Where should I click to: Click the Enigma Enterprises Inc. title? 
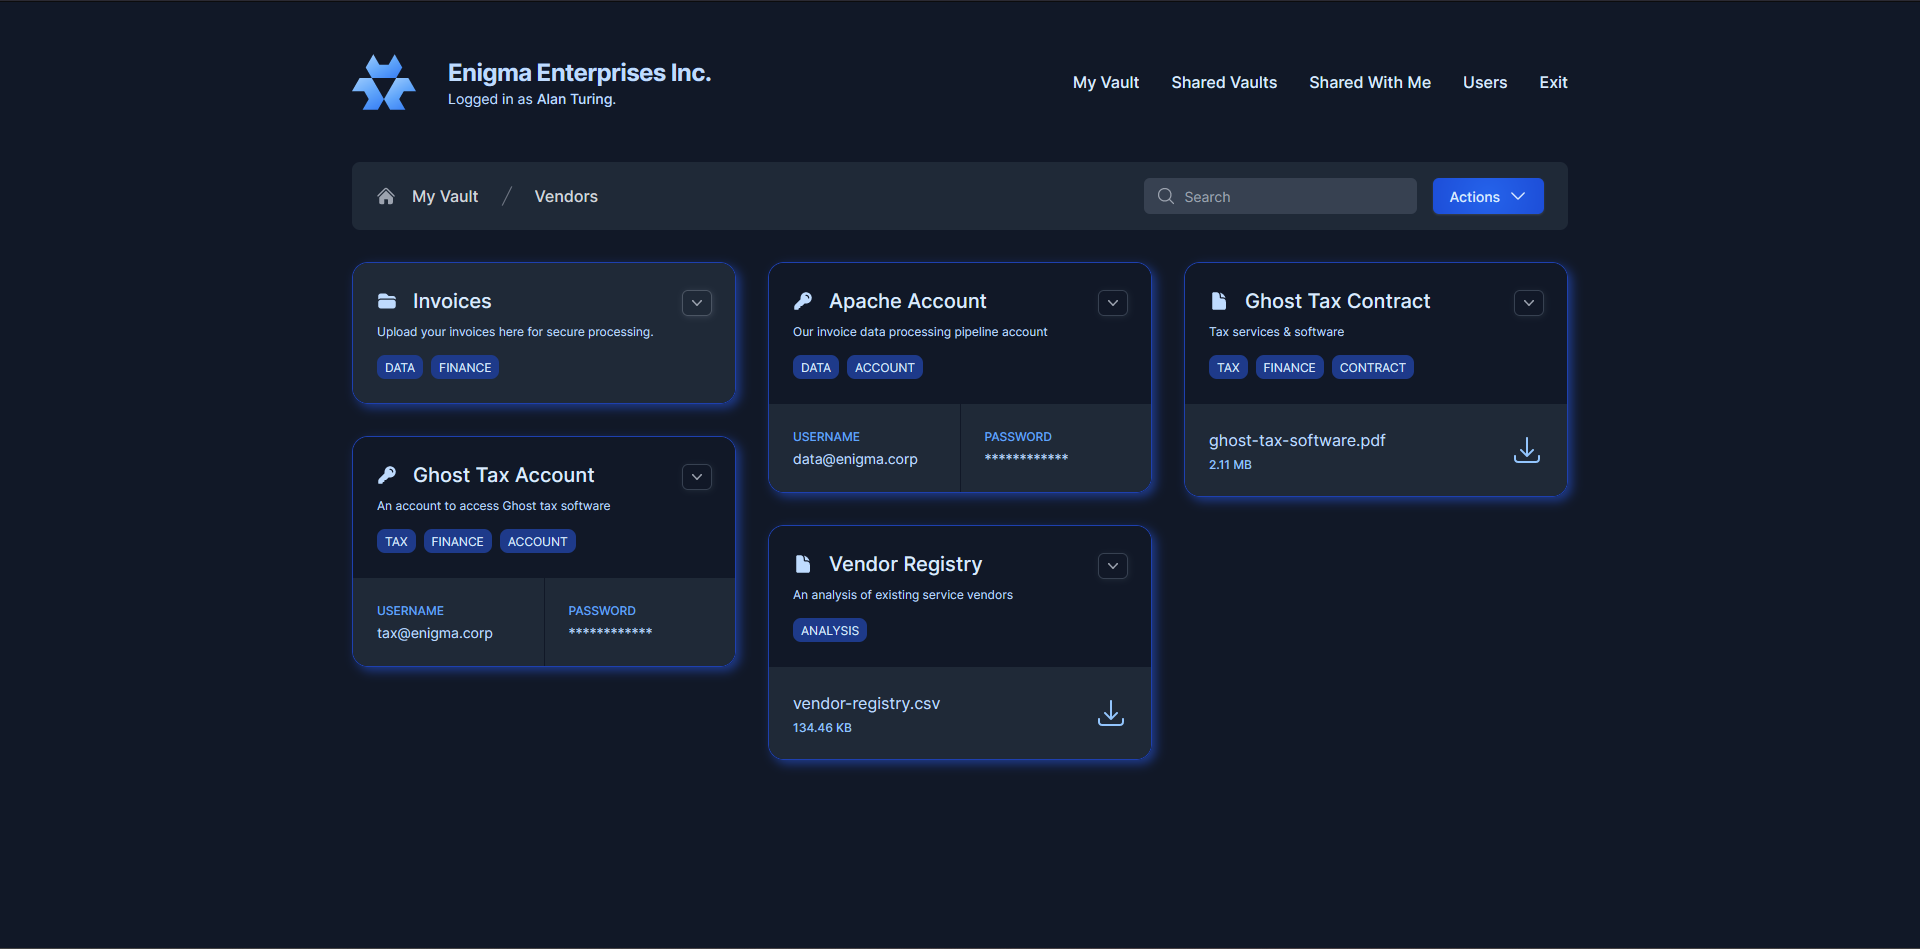pos(579,73)
